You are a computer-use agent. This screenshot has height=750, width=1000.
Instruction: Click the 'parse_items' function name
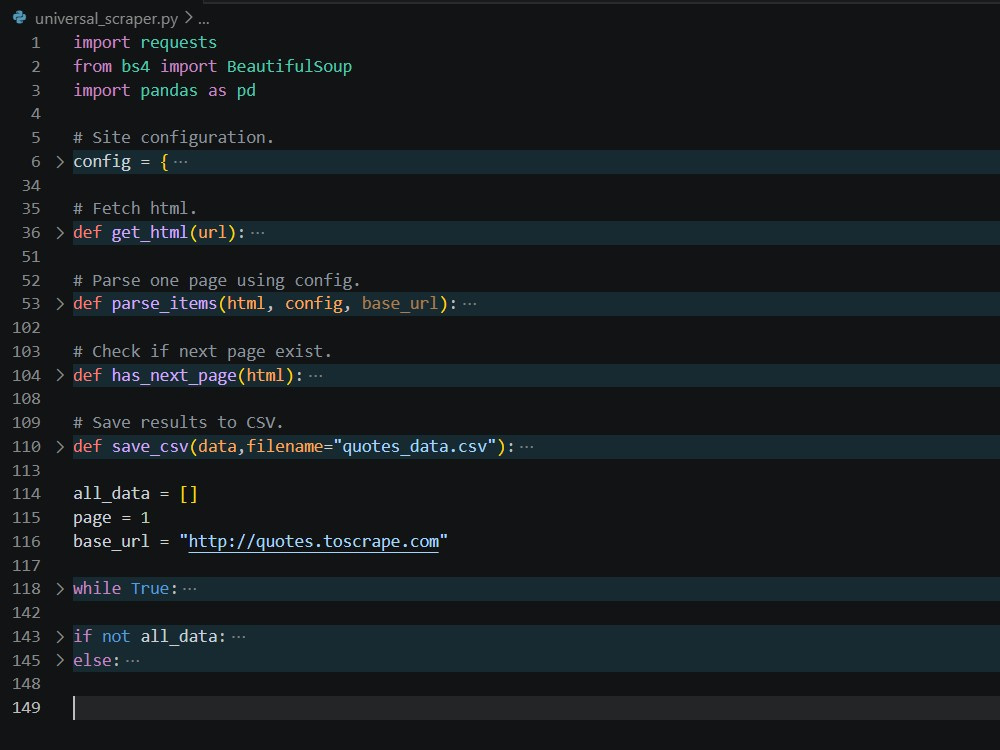tap(164, 304)
